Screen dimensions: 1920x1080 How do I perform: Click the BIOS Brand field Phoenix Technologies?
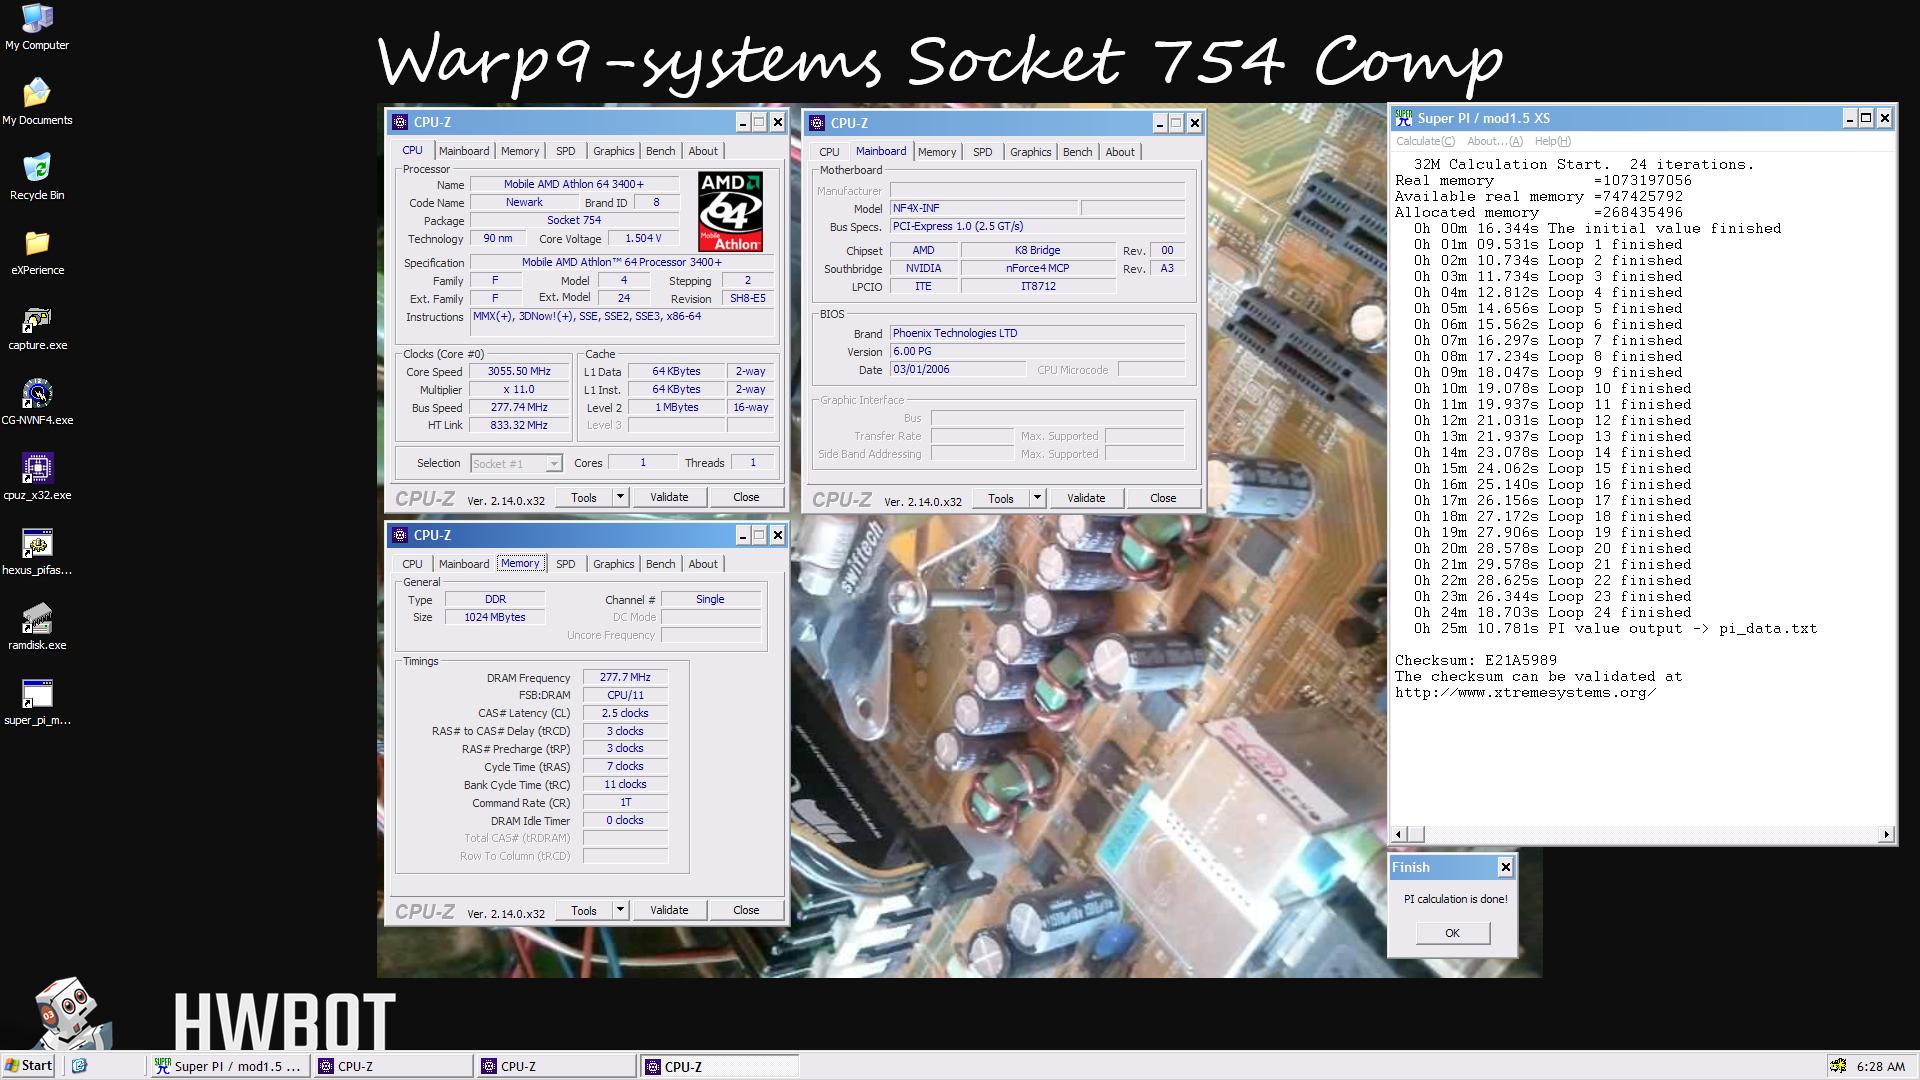(1037, 333)
